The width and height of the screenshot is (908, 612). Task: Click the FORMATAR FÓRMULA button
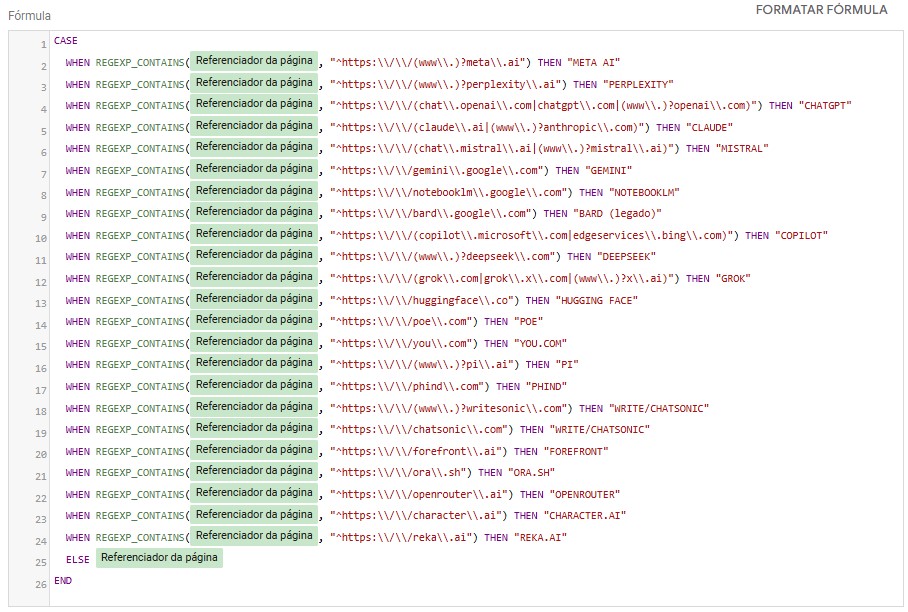pos(821,10)
